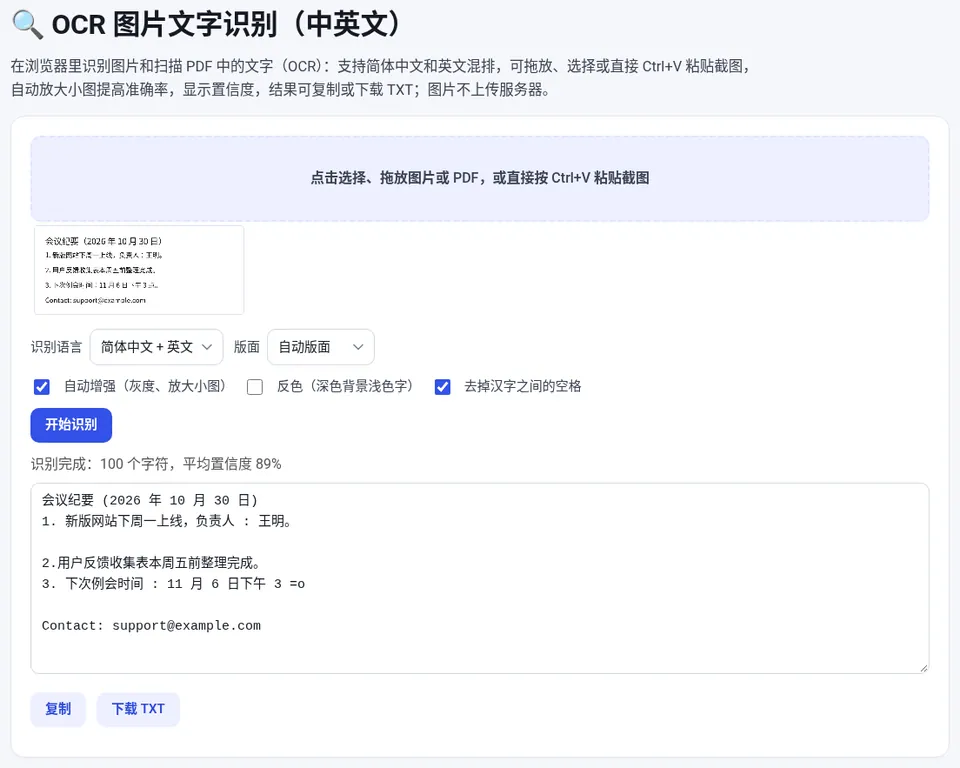Click inside the OCR result text area
The width and height of the screenshot is (960, 768).
pos(480,578)
